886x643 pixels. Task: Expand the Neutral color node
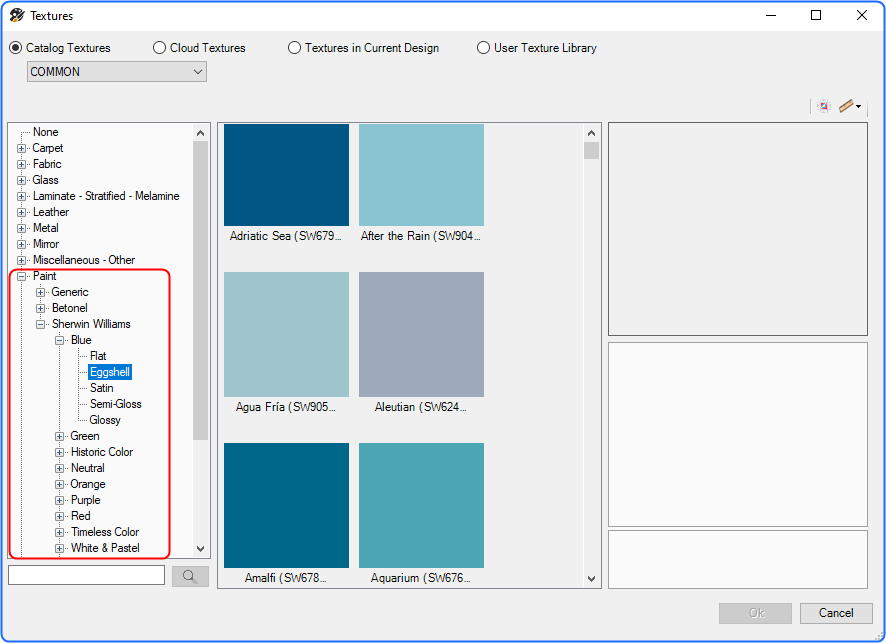point(59,468)
